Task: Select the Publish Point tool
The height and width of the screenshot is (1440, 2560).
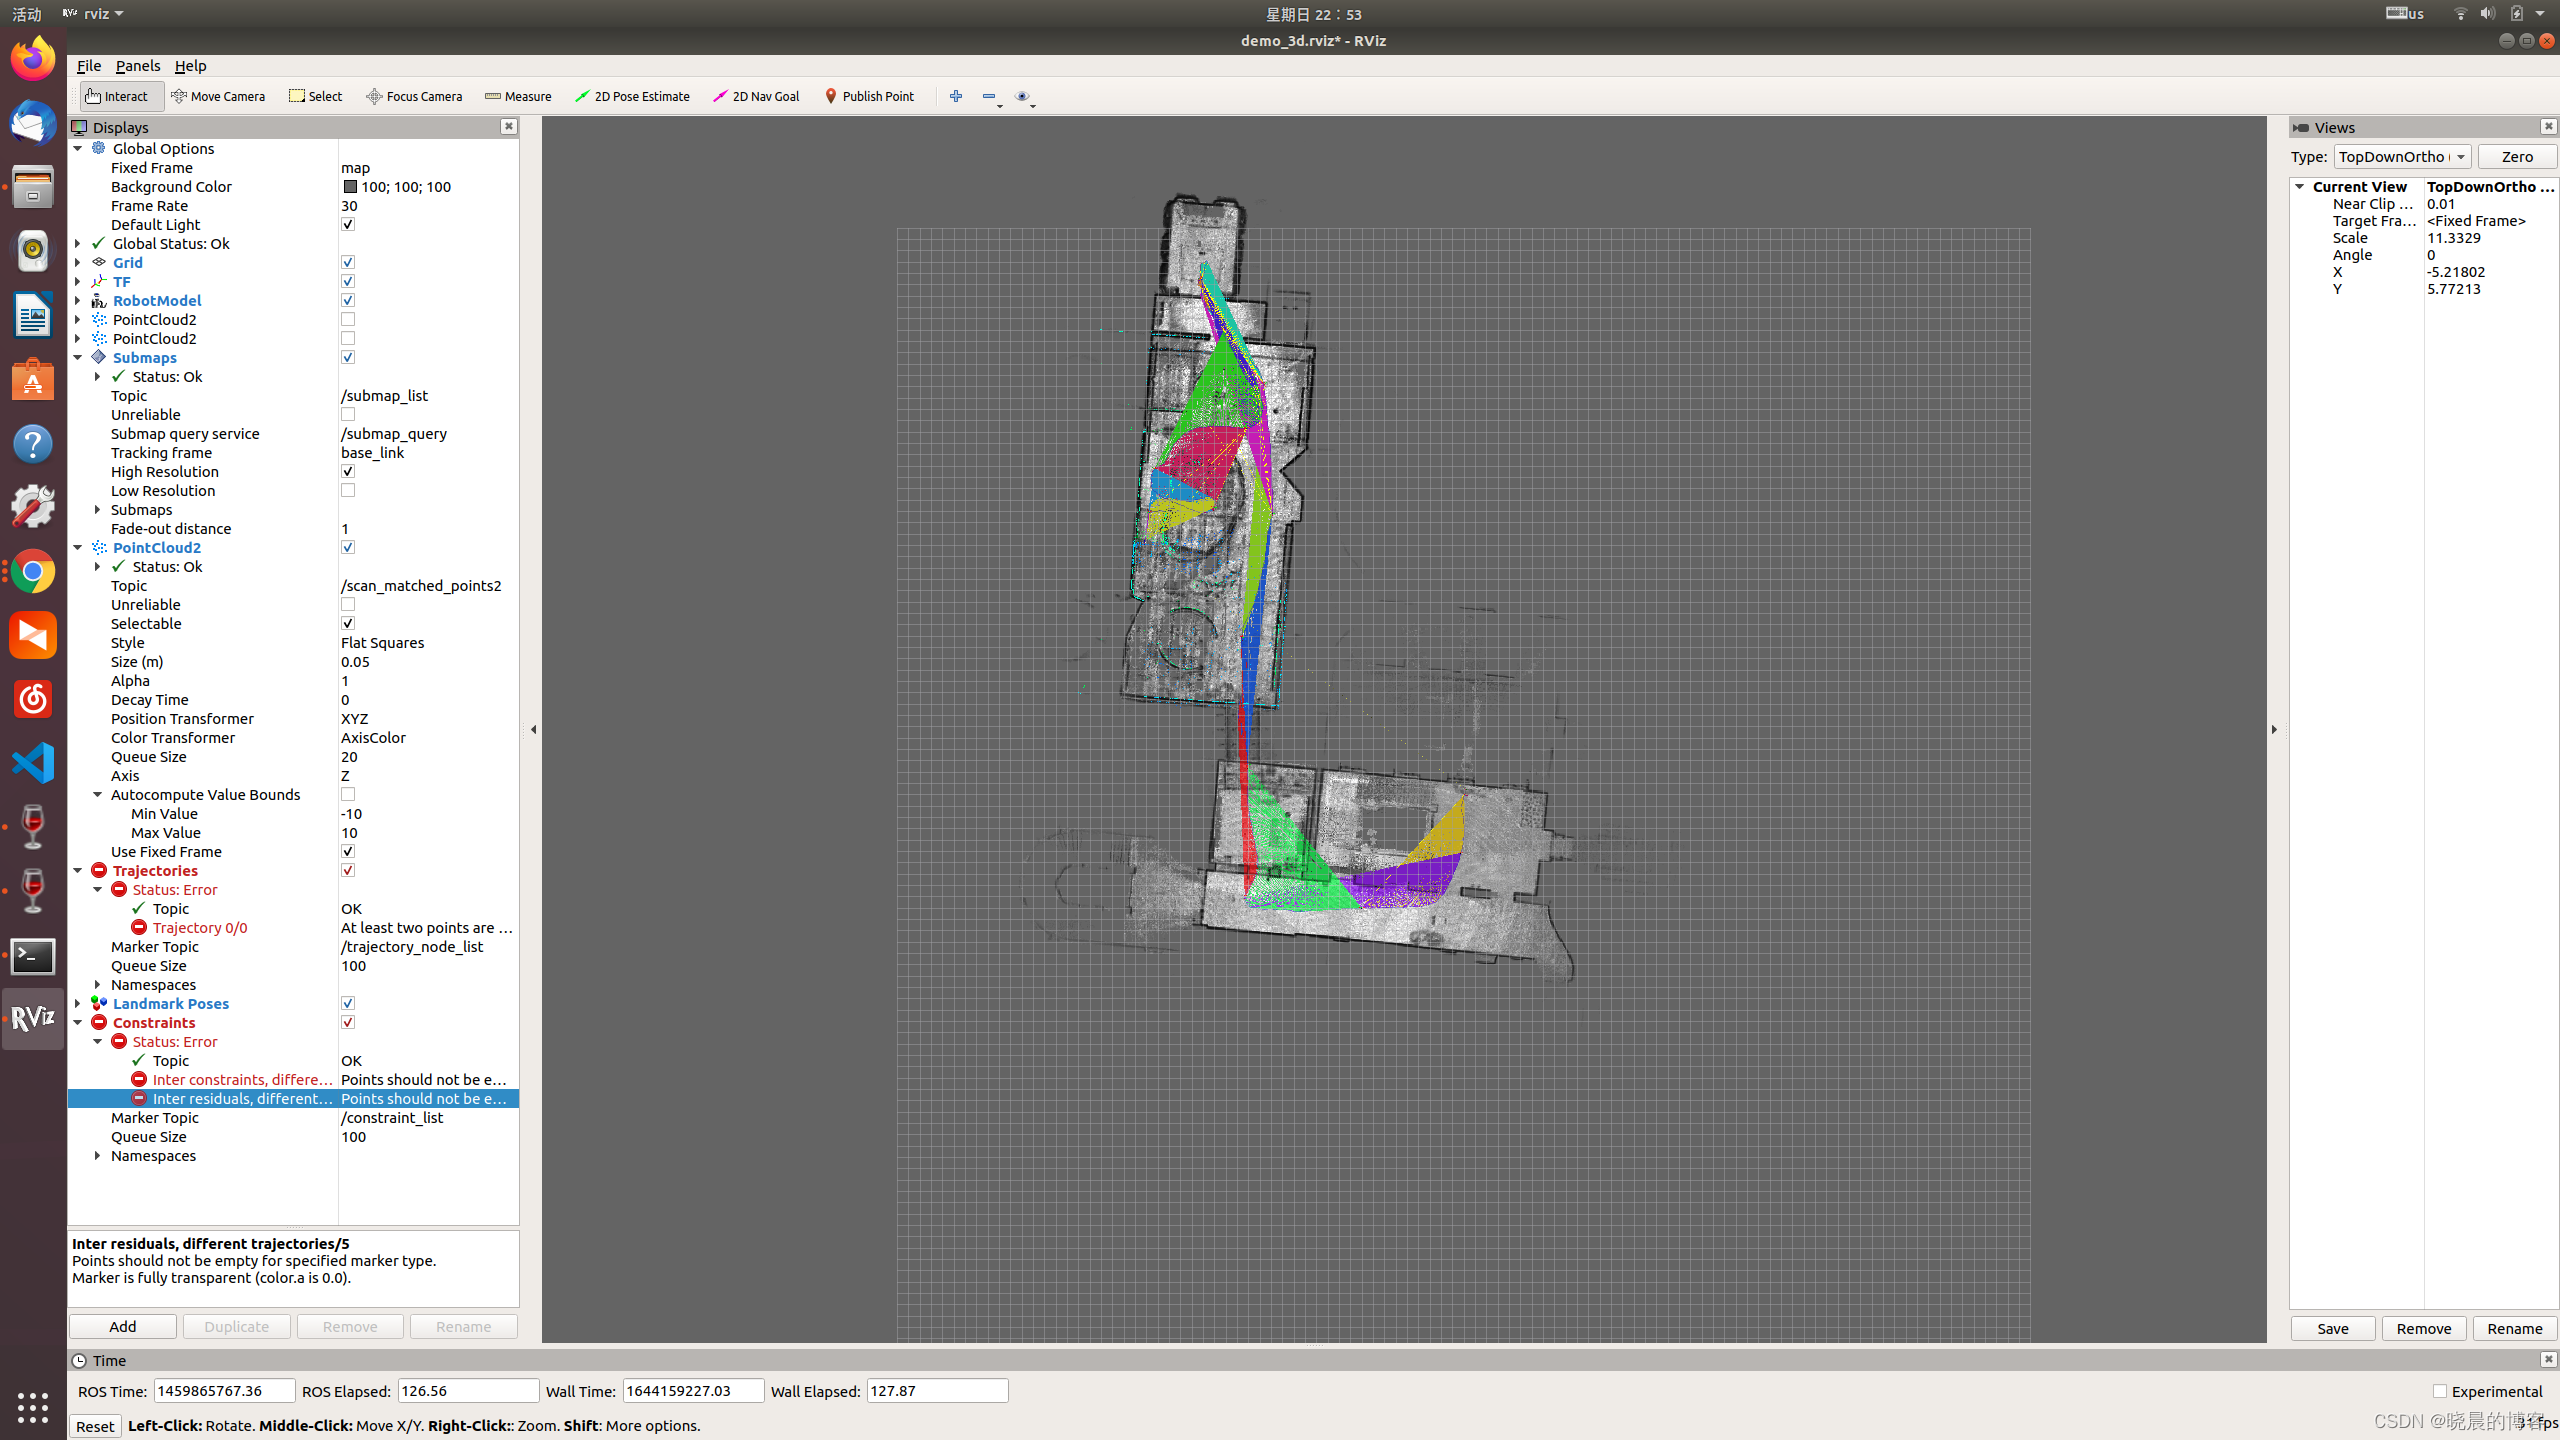Action: [x=869, y=96]
